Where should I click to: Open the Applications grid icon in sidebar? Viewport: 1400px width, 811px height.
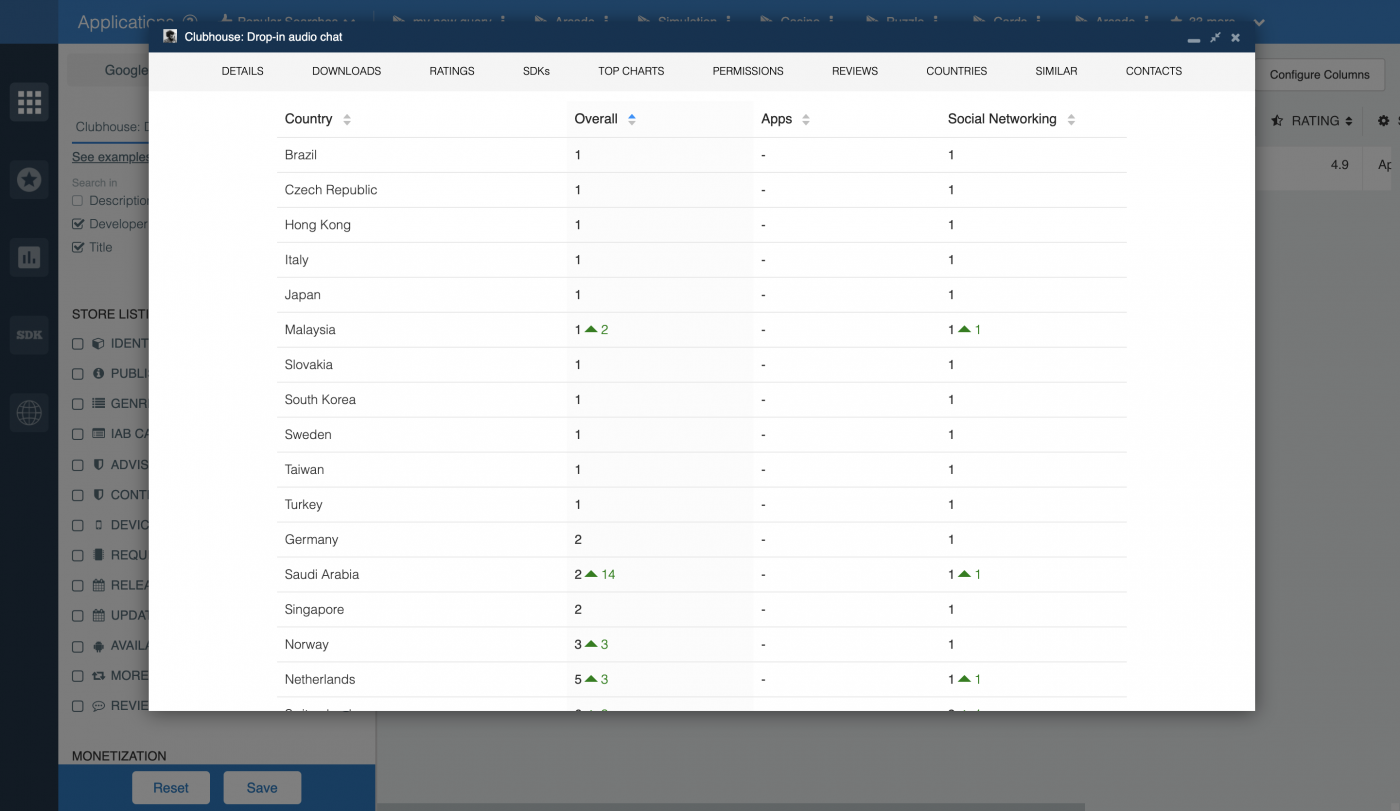pos(29,101)
